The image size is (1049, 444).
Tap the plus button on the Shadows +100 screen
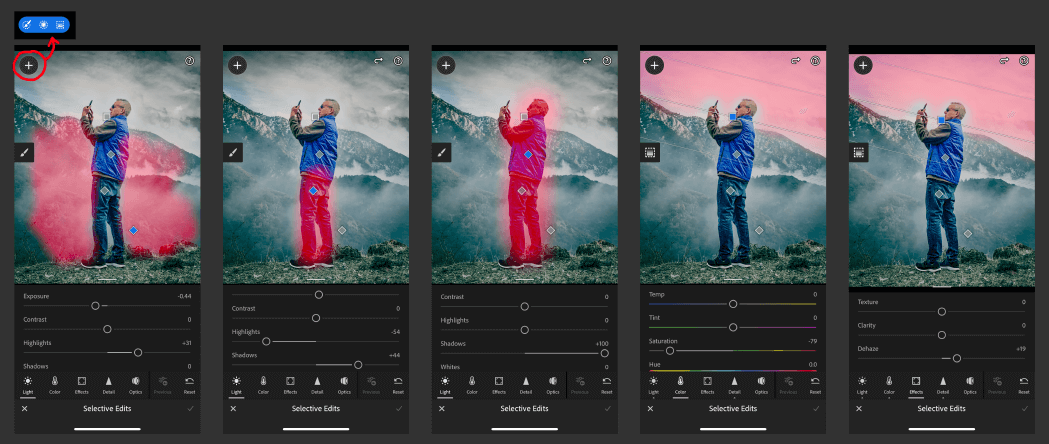[446, 65]
